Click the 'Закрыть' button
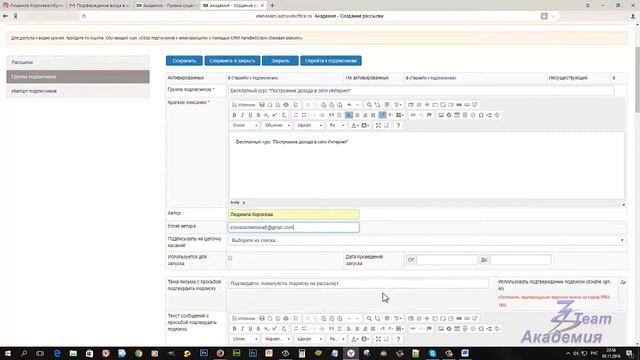640x360 pixels. [280, 61]
